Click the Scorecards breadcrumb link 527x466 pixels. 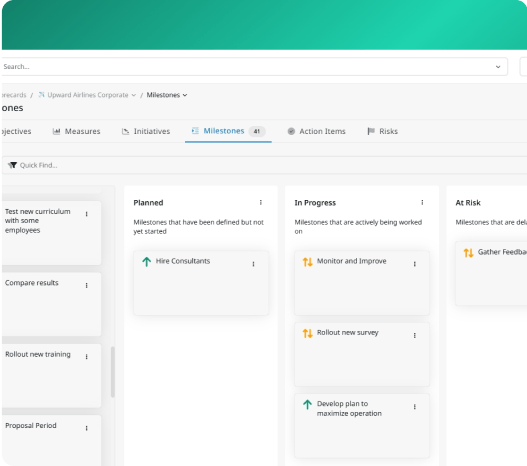click(13, 95)
